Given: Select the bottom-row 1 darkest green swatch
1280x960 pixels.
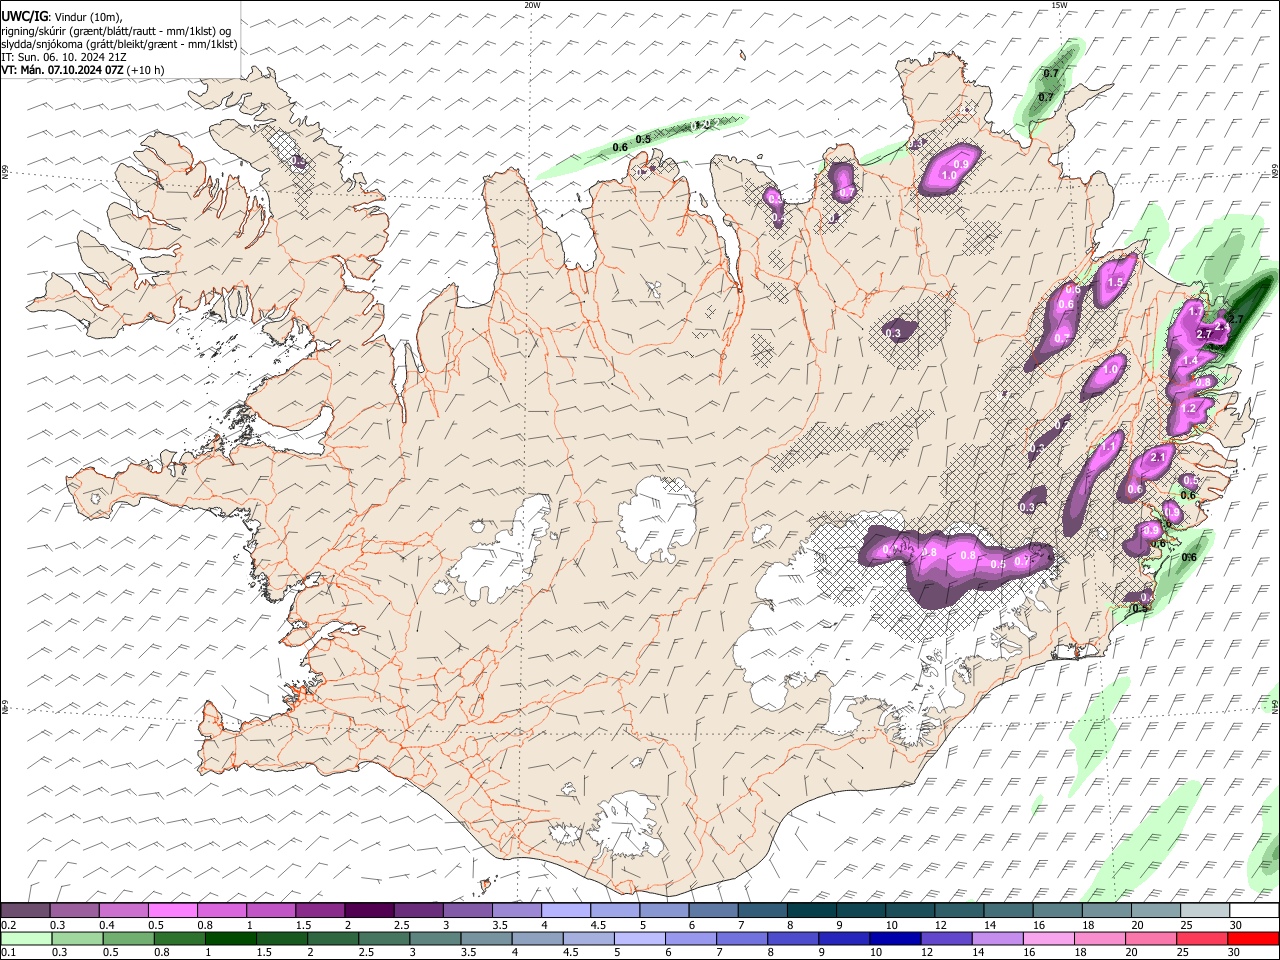Looking at the screenshot, I should tap(230, 938).
